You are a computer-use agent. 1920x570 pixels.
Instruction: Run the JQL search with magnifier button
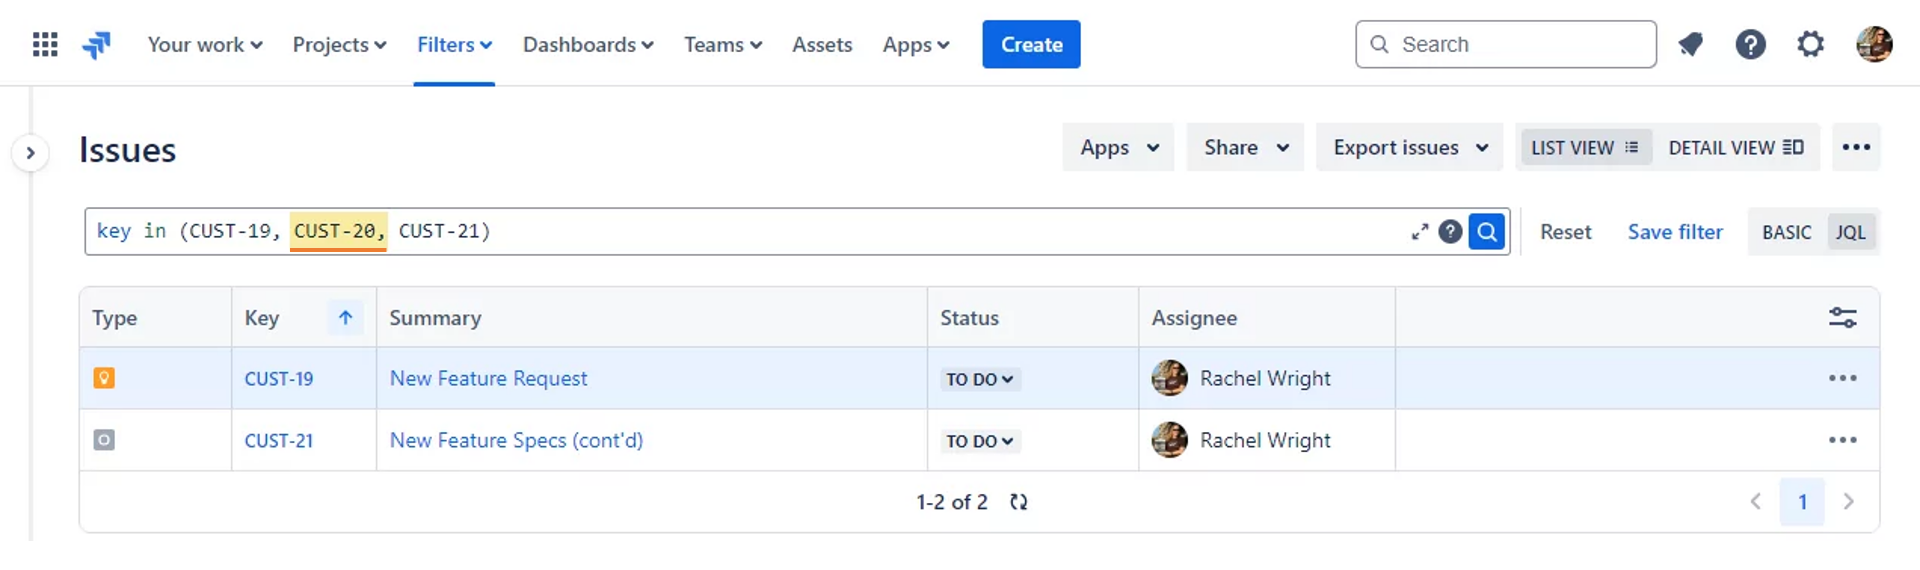click(x=1487, y=232)
